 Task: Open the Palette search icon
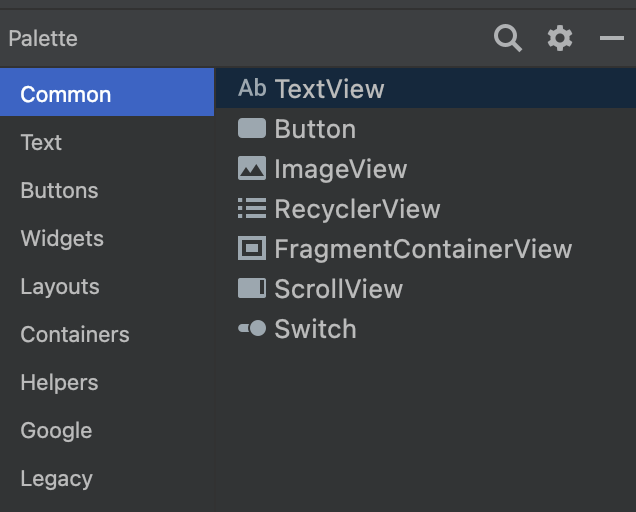click(x=507, y=38)
